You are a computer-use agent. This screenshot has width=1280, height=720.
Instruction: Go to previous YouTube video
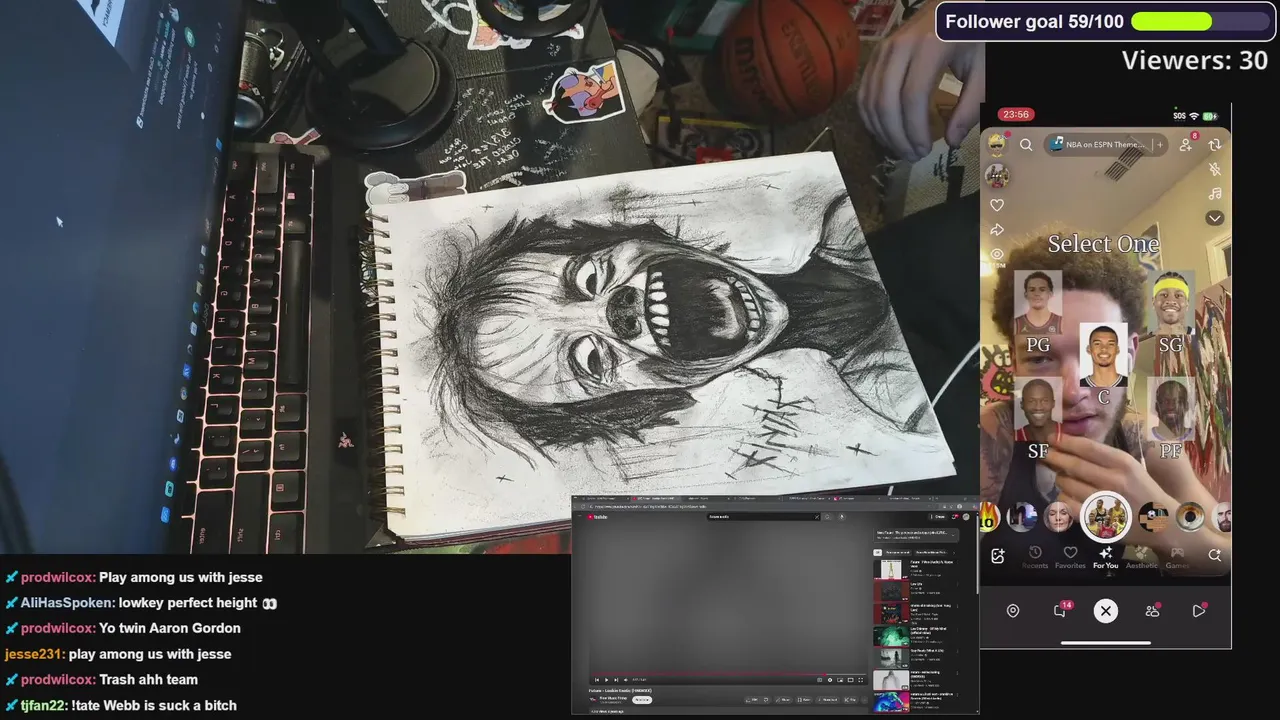tap(597, 680)
